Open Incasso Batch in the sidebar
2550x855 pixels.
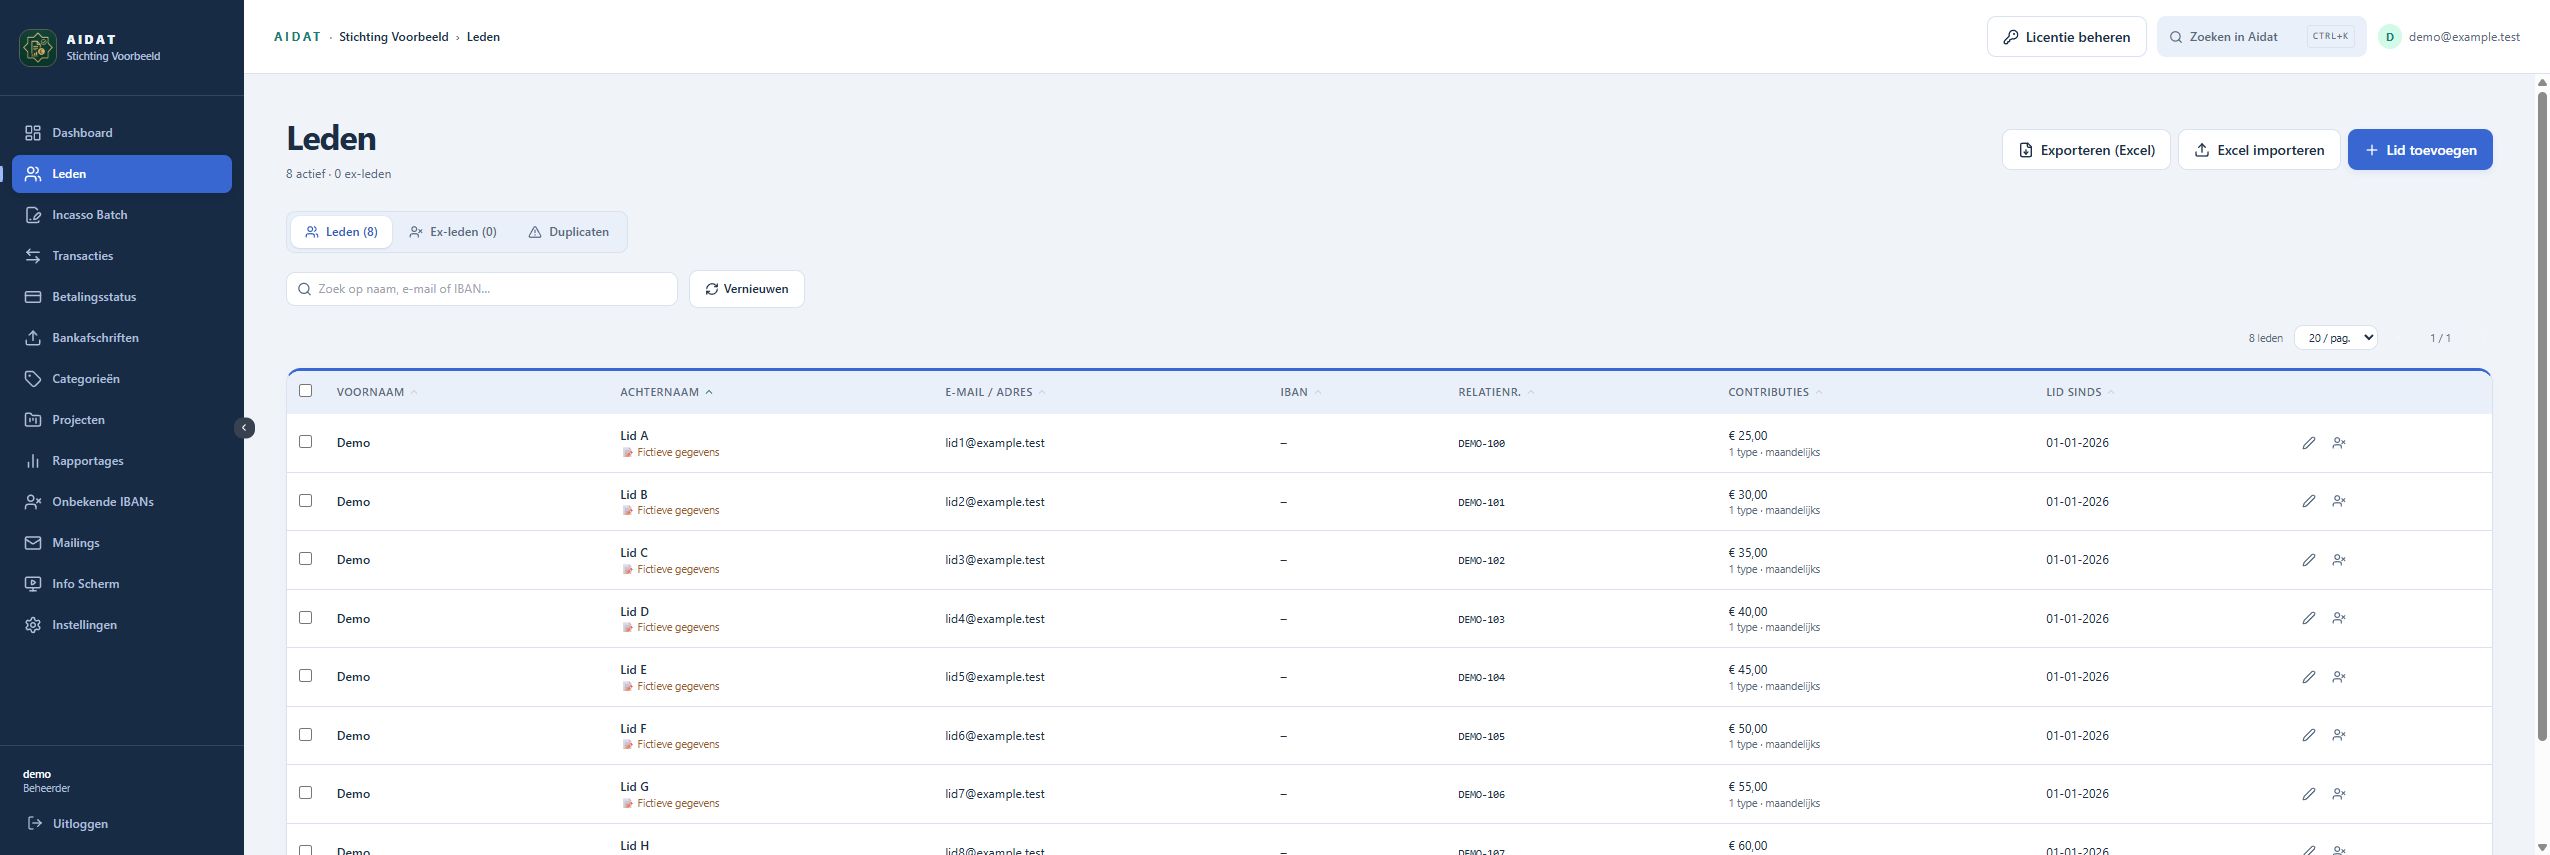click(x=122, y=215)
